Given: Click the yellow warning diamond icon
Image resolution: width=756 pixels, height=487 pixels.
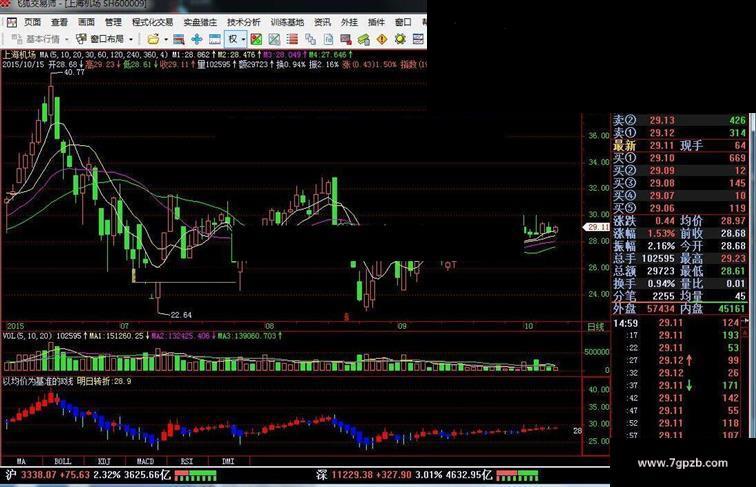Looking at the screenshot, I should pos(382,39).
